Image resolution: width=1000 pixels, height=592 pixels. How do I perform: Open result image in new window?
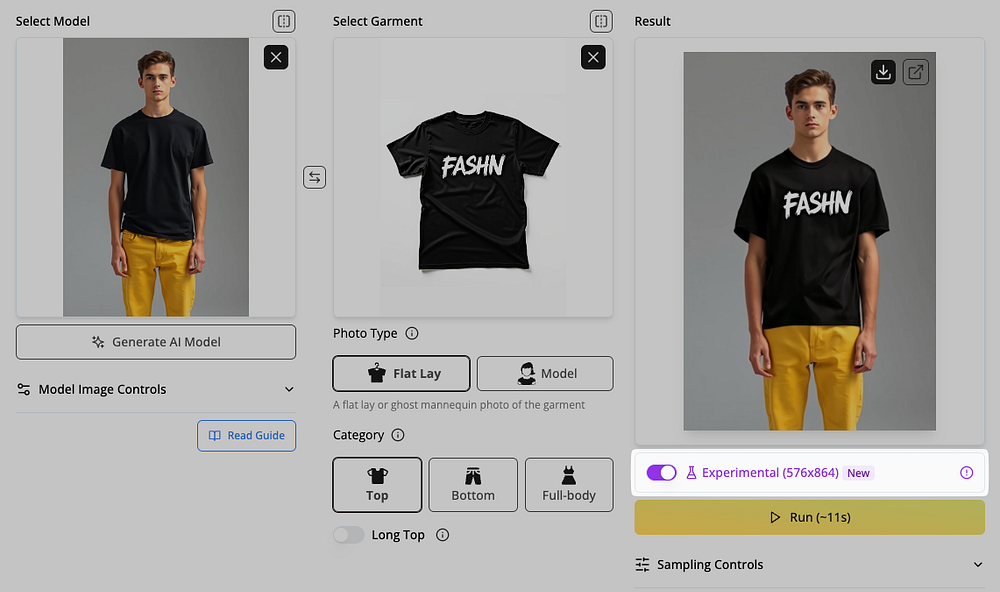916,72
